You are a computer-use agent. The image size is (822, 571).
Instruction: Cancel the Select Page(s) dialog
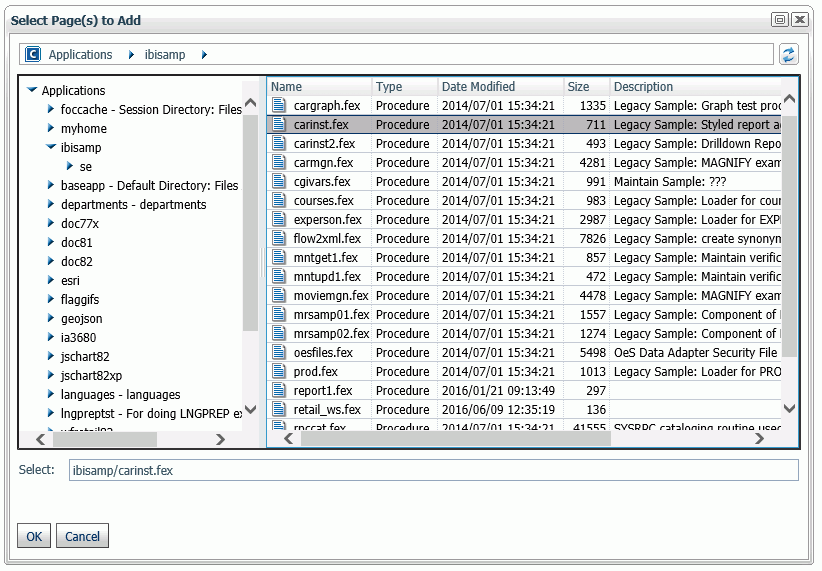(x=82, y=536)
